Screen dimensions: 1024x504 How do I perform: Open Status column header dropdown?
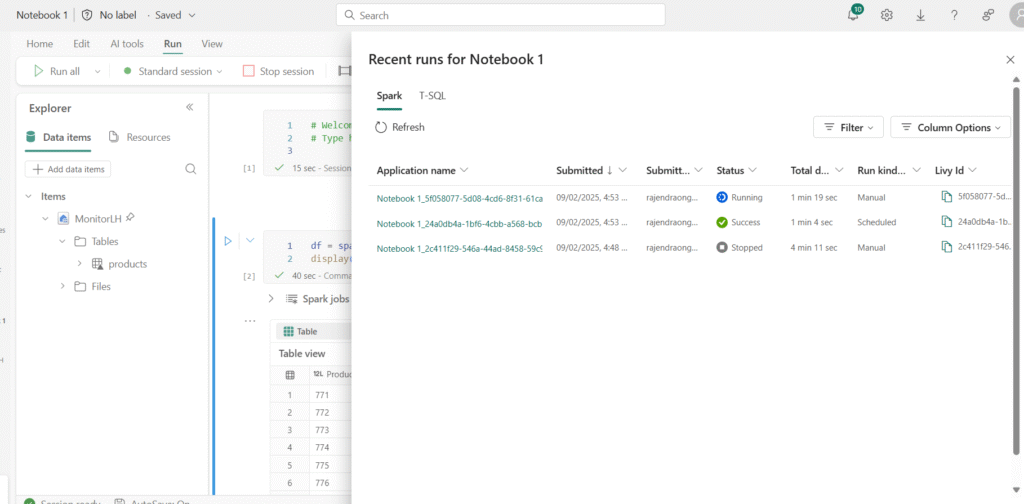click(752, 170)
